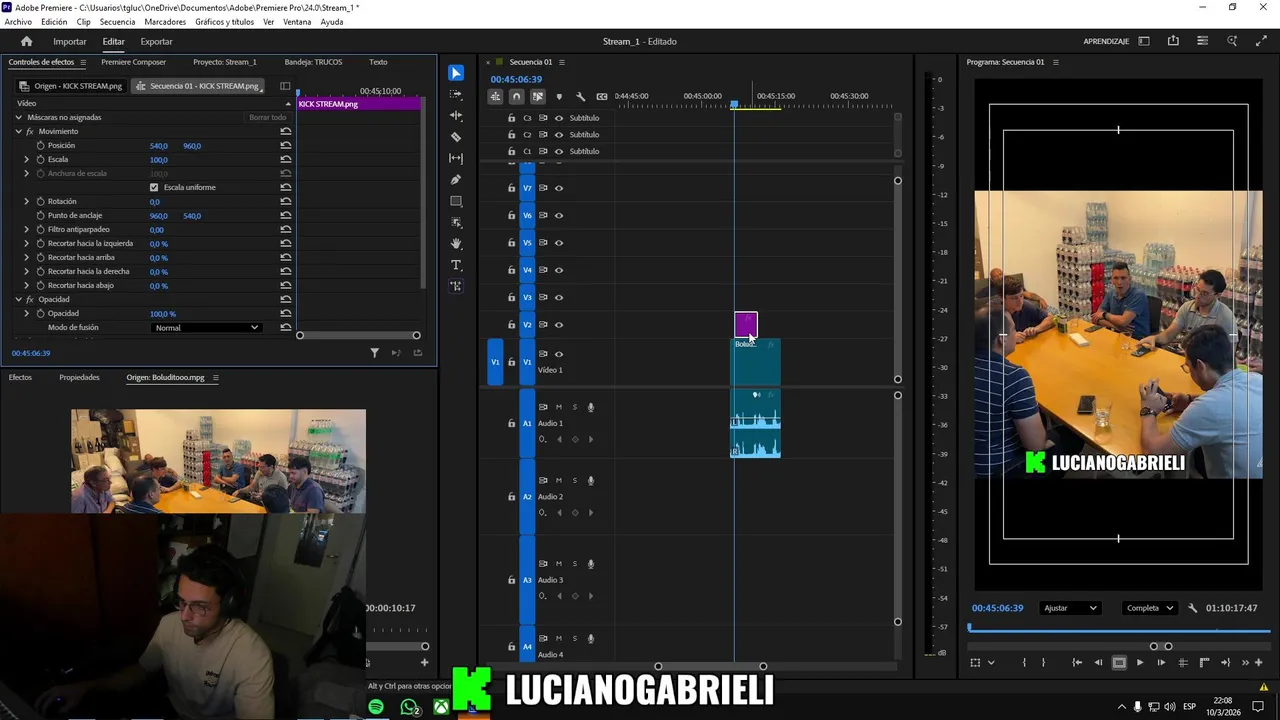This screenshot has height=720, width=1280.
Task: Hide track V7 output with eye icon
Action: [x=559, y=188]
